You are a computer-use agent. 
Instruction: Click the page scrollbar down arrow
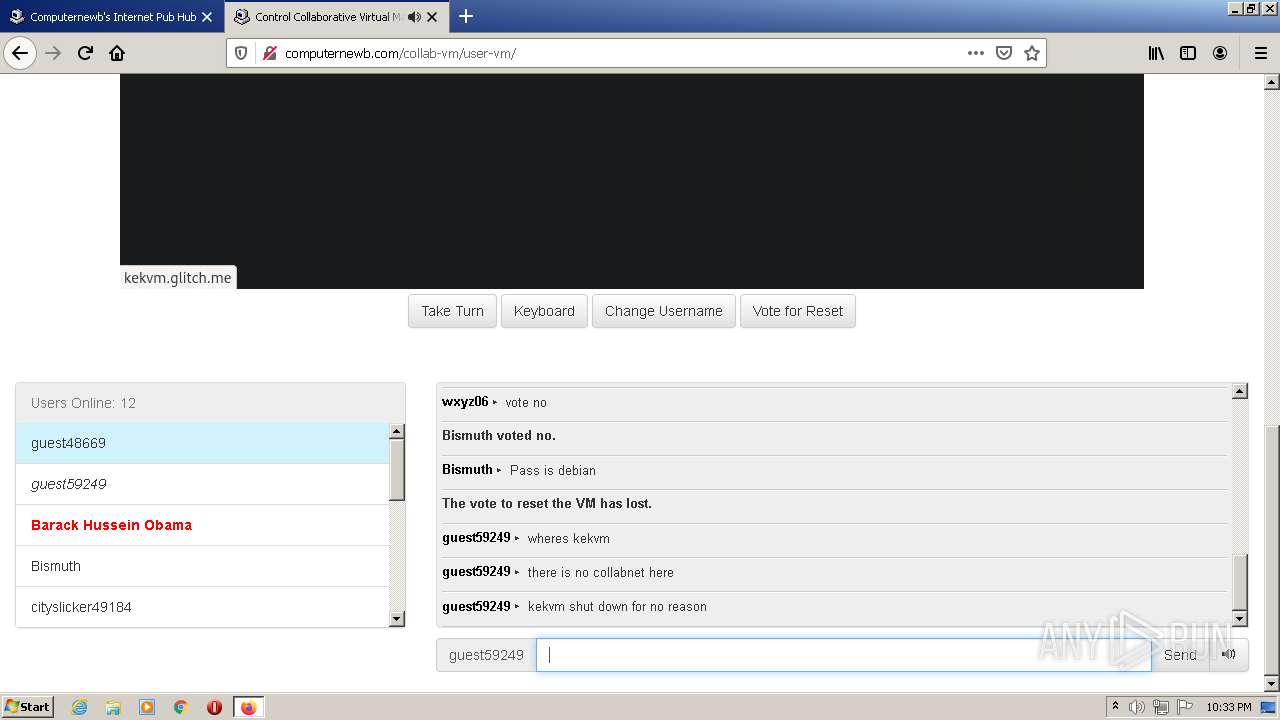(1272, 684)
